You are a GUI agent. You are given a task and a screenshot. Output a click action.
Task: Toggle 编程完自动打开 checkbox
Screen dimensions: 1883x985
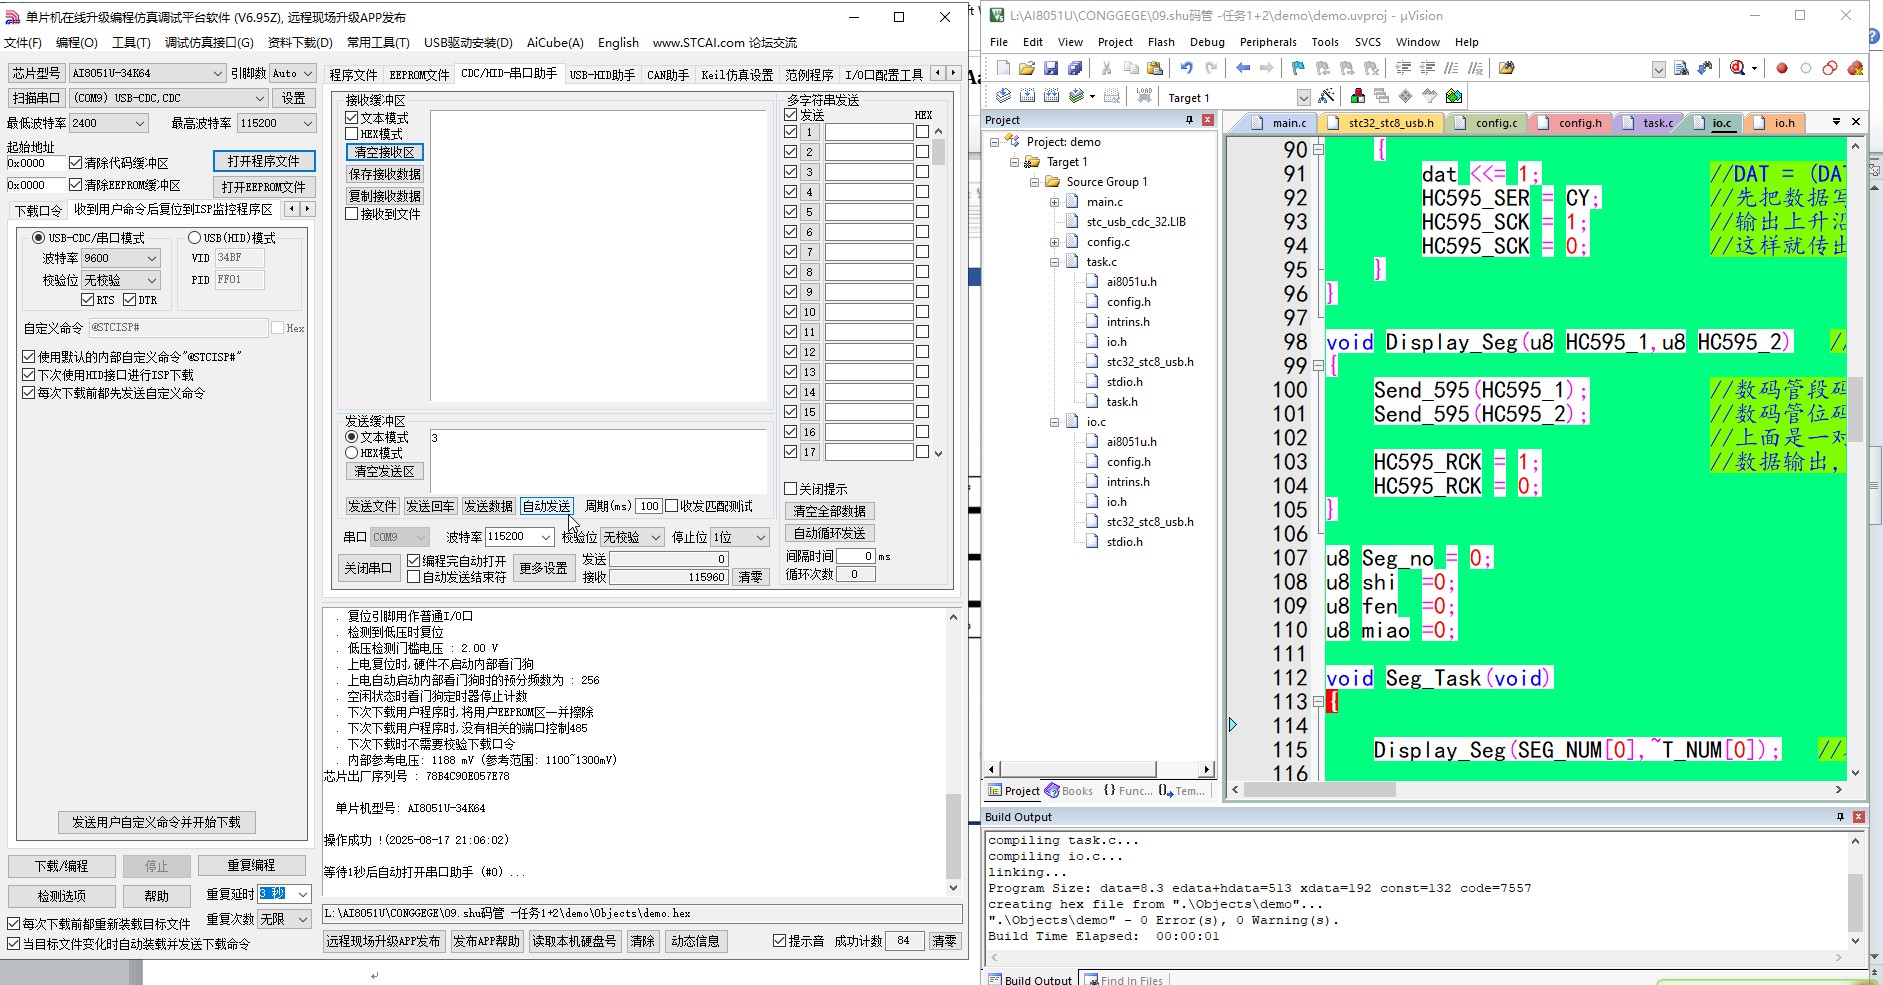tap(414, 561)
